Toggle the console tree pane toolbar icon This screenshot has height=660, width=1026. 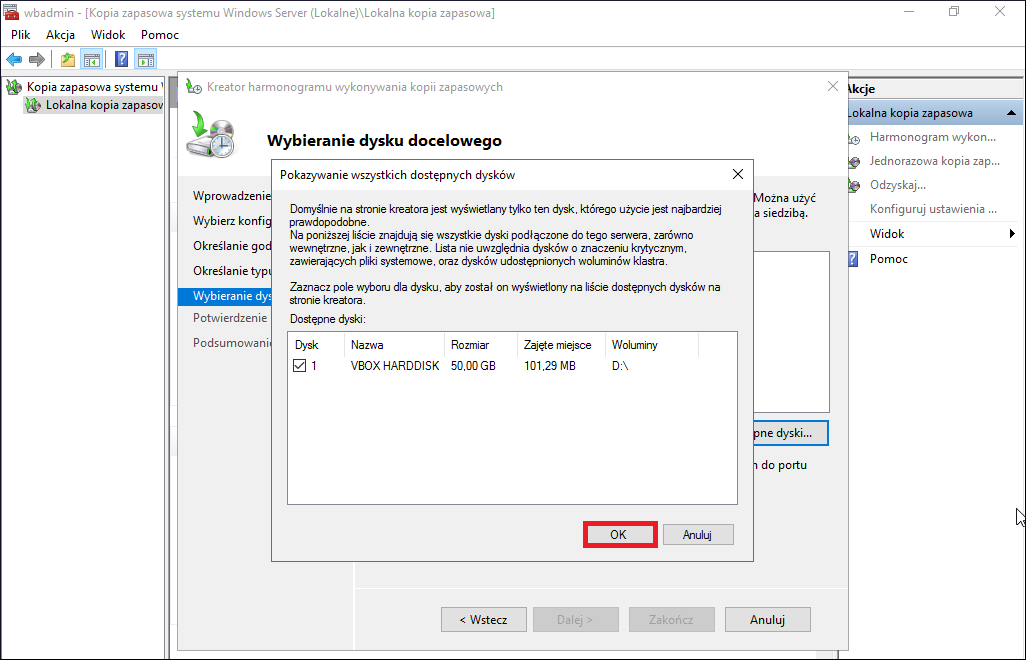[91, 59]
